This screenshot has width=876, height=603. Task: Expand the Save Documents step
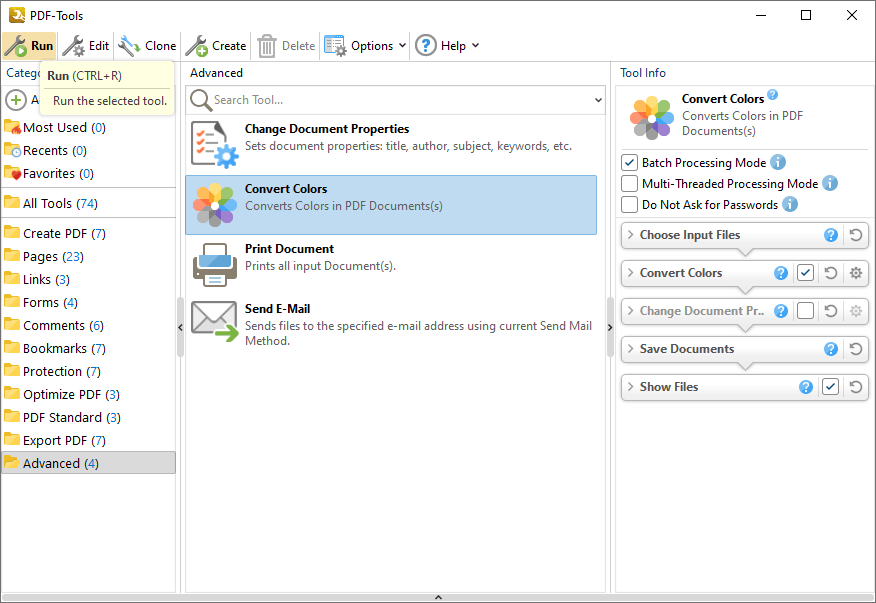tap(631, 349)
